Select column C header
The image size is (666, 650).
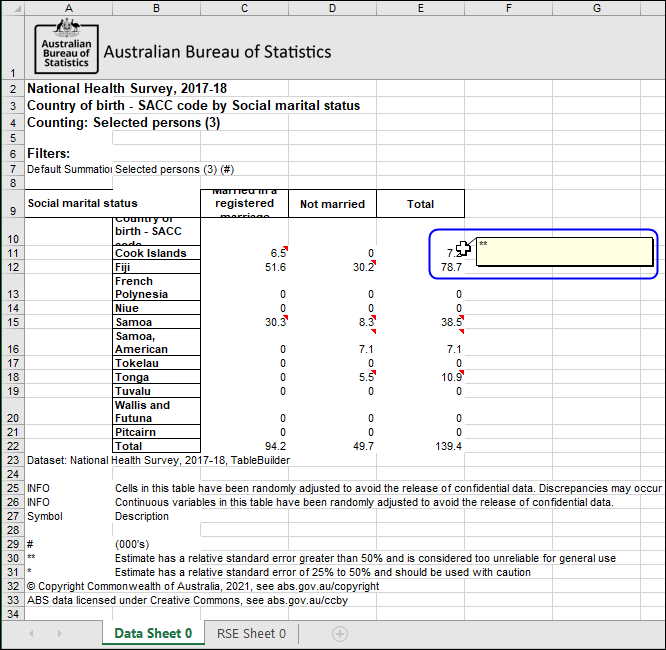244,8
